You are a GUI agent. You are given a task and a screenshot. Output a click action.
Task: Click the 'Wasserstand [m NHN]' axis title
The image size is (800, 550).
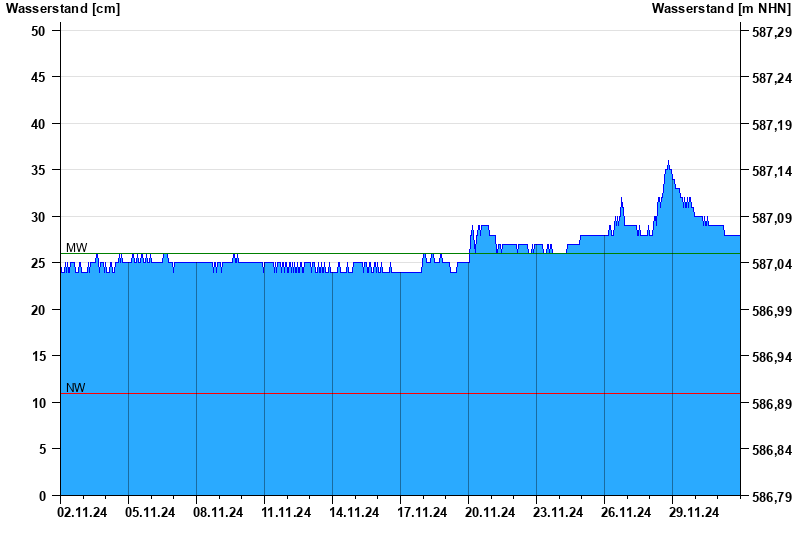pyautogui.click(x=721, y=8)
